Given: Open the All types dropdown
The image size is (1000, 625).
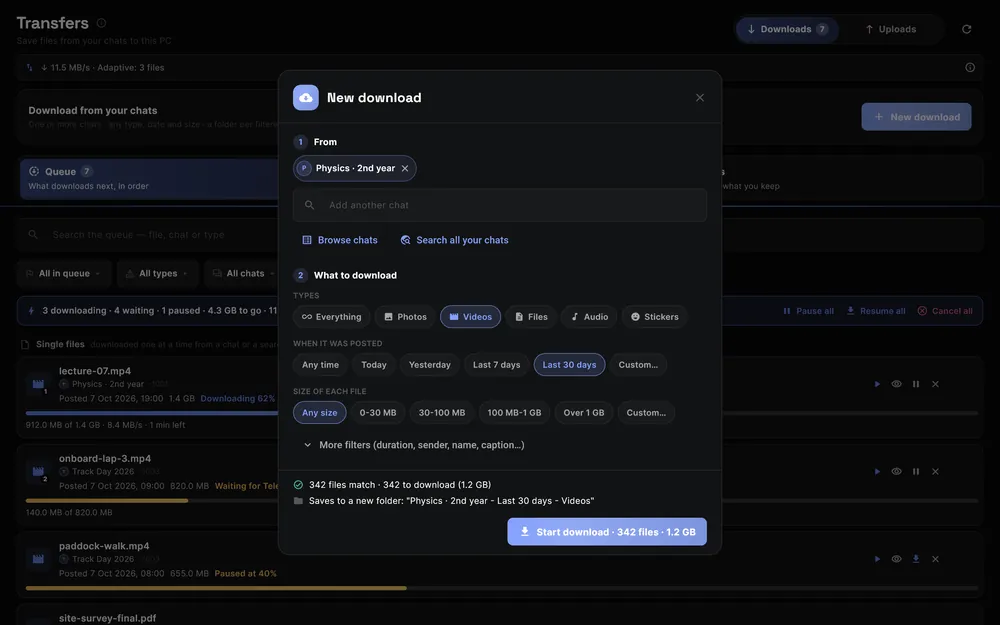Looking at the screenshot, I should [158, 274].
